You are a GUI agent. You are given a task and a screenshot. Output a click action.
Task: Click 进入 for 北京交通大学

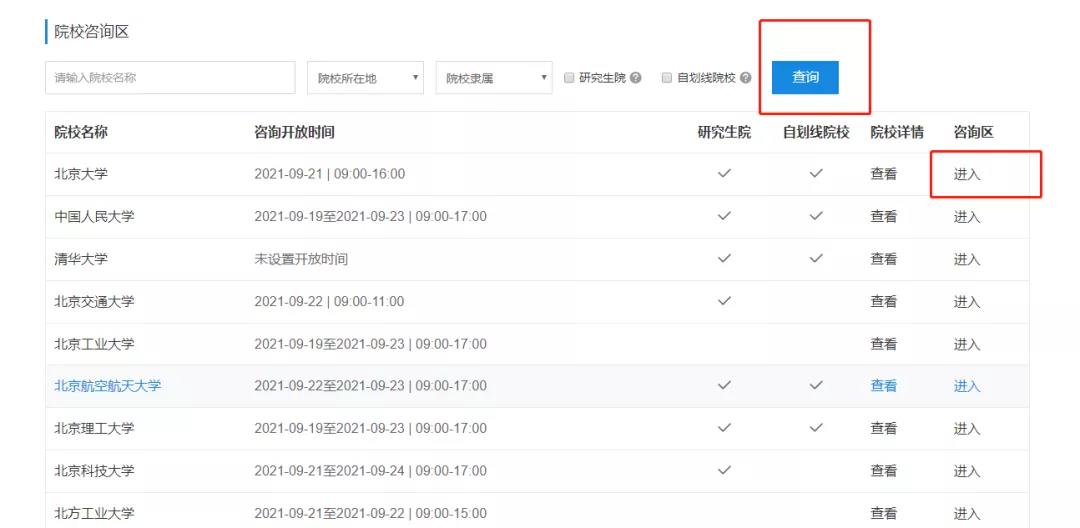[966, 302]
